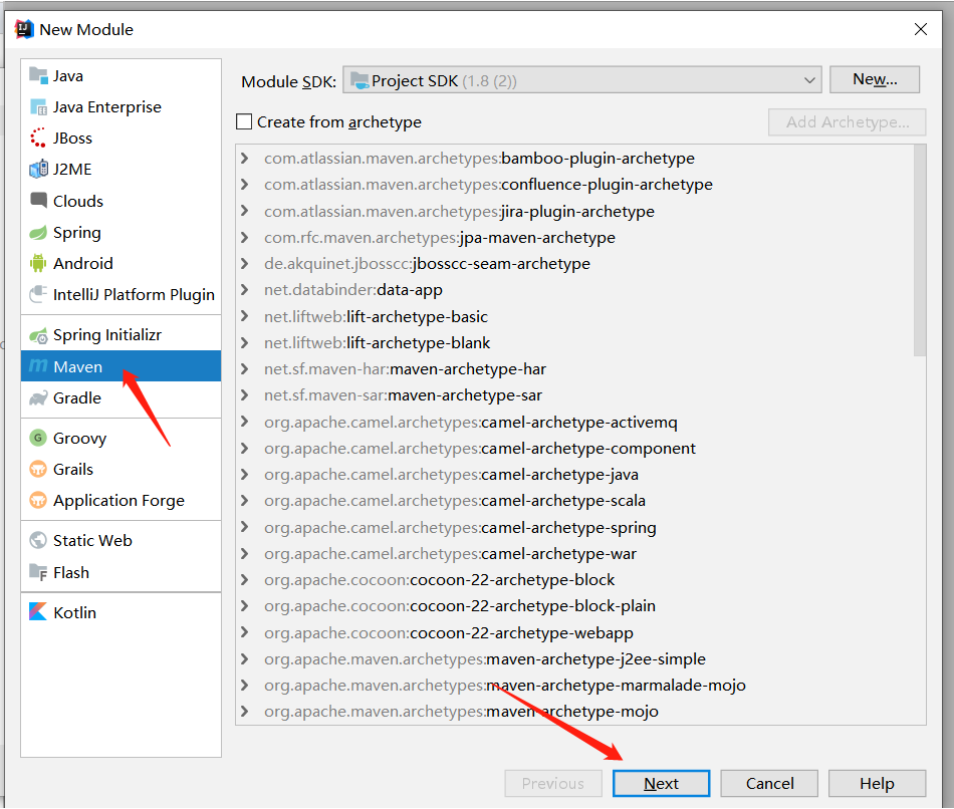Screen dimensions: 954x809
Task: Click the Previous button
Action: [x=553, y=783]
